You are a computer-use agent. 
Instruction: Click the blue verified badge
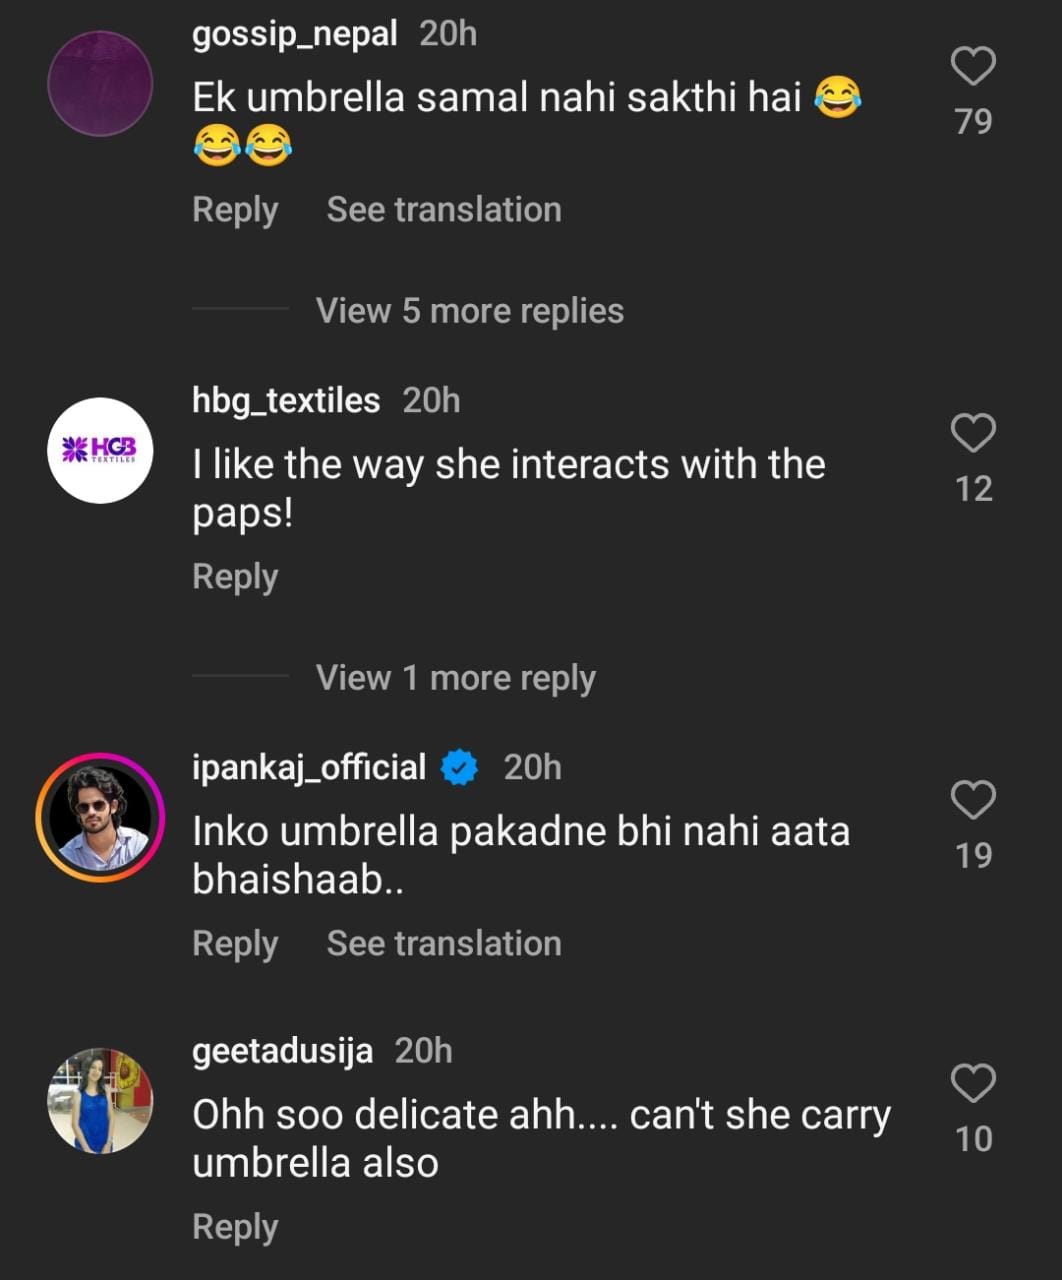coord(460,768)
